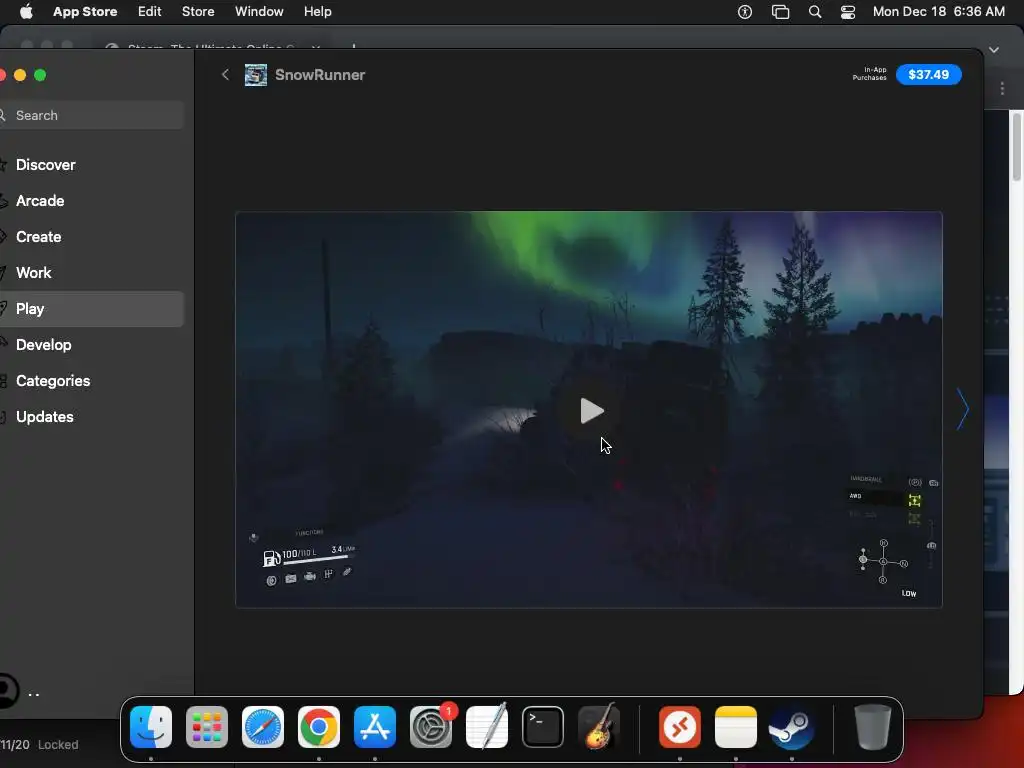The width and height of the screenshot is (1024, 768).
Task: Open the account profile avatar
Action: click(x=7, y=691)
